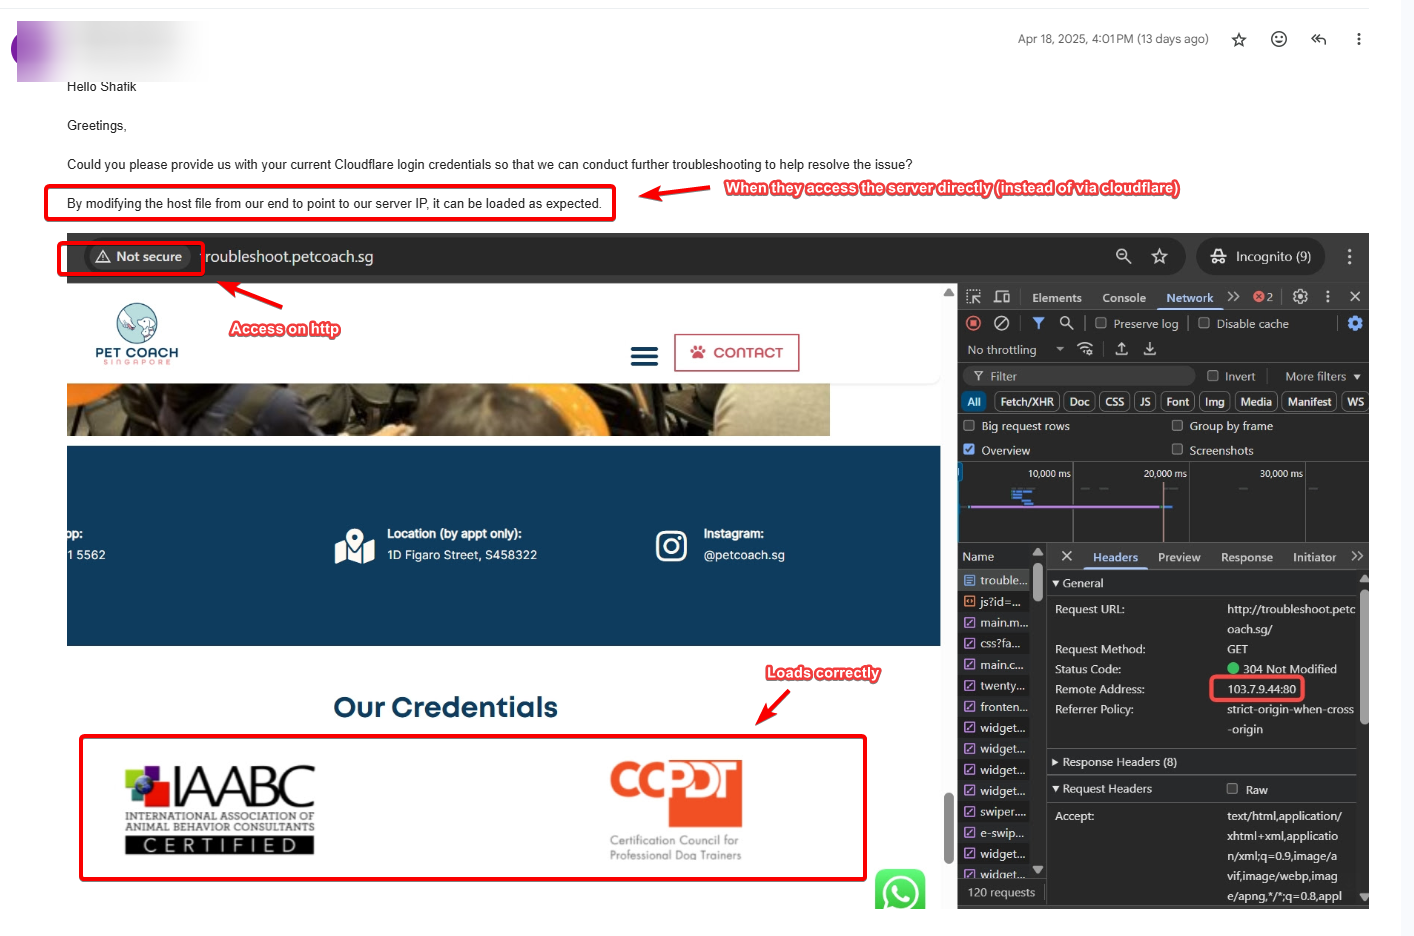Filter requests by CSS

tap(1115, 402)
